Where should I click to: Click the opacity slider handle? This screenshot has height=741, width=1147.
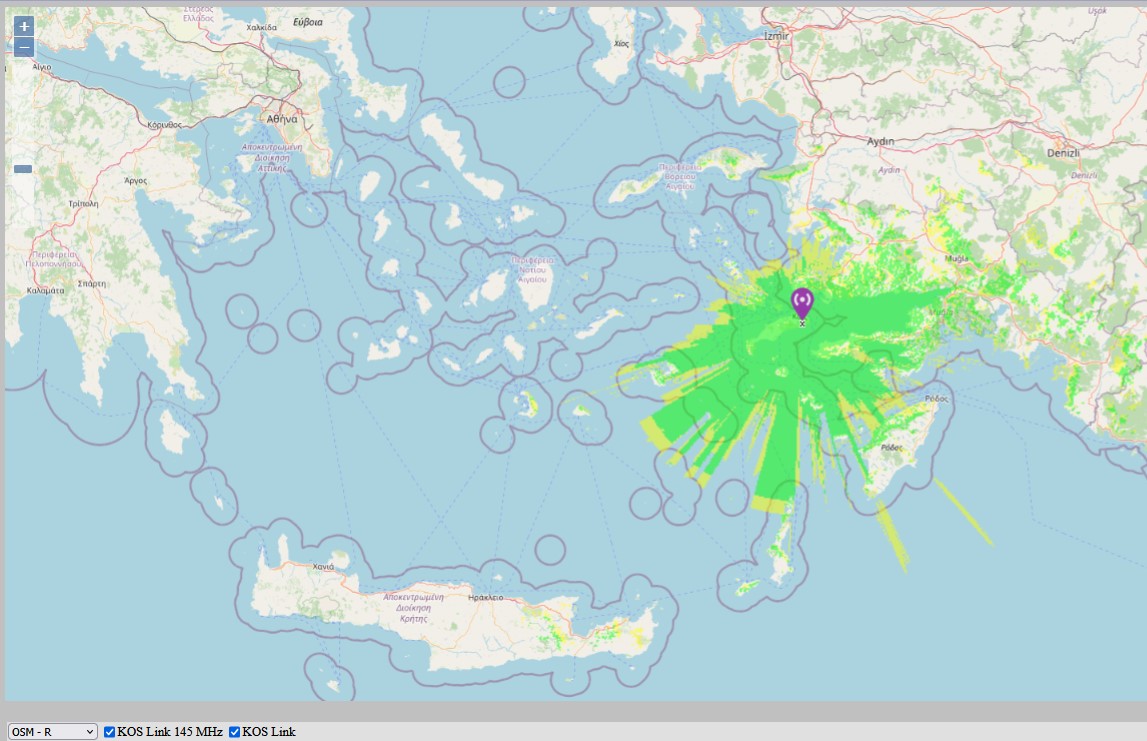(x=23, y=169)
